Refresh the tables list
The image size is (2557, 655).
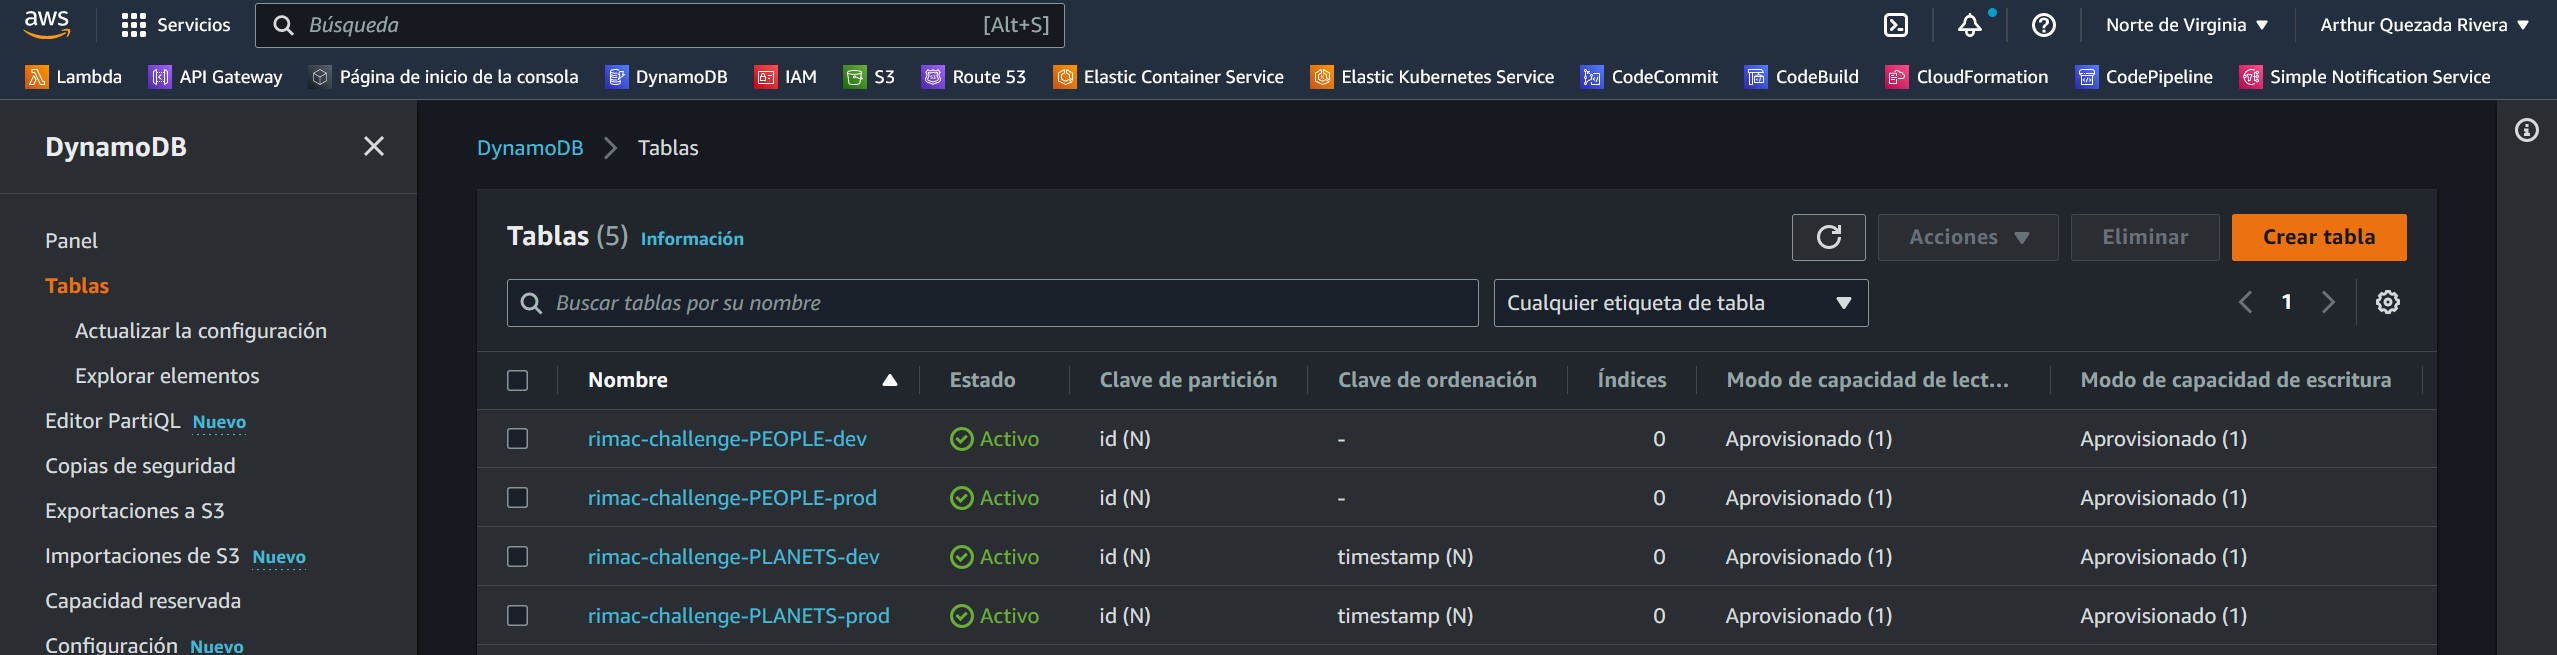pyautogui.click(x=1828, y=237)
